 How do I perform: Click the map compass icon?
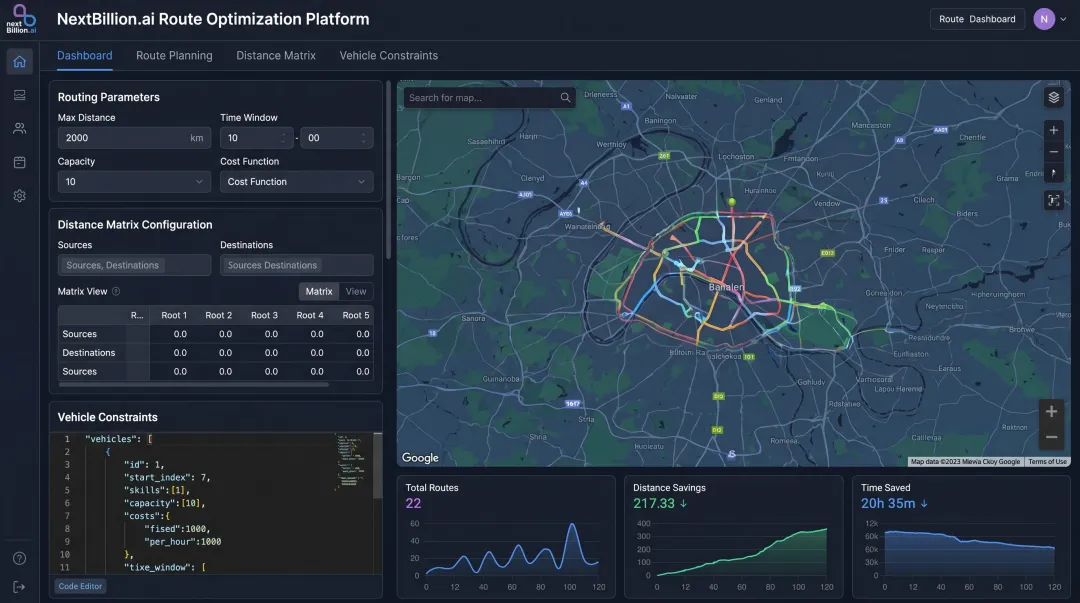click(x=1053, y=174)
